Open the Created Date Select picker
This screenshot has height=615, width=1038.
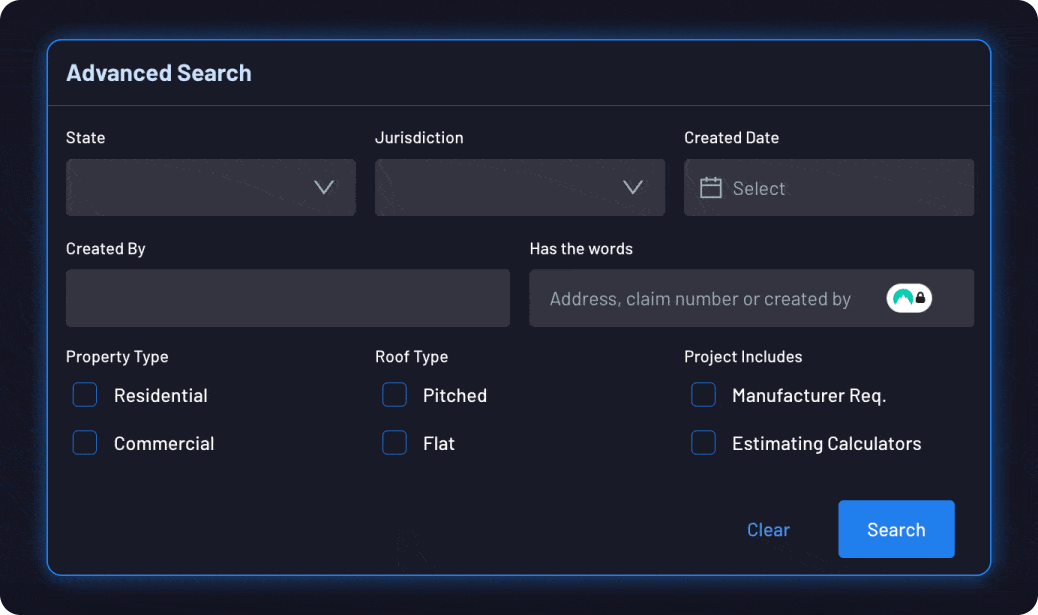(x=829, y=187)
